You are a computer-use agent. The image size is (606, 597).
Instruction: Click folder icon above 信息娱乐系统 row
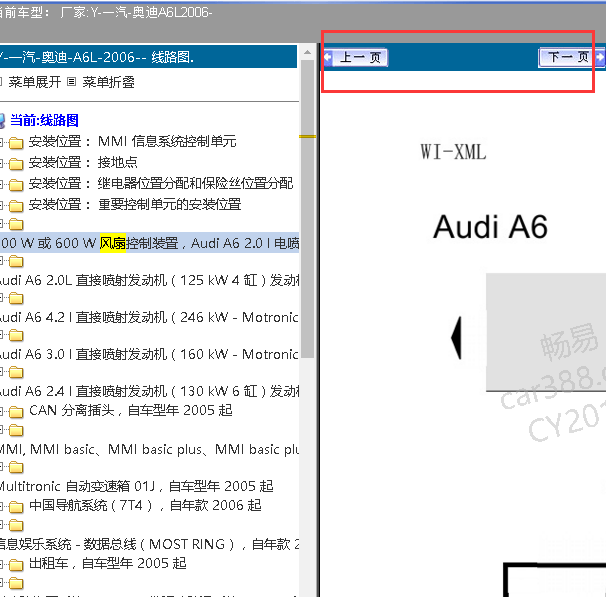[16, 525]
